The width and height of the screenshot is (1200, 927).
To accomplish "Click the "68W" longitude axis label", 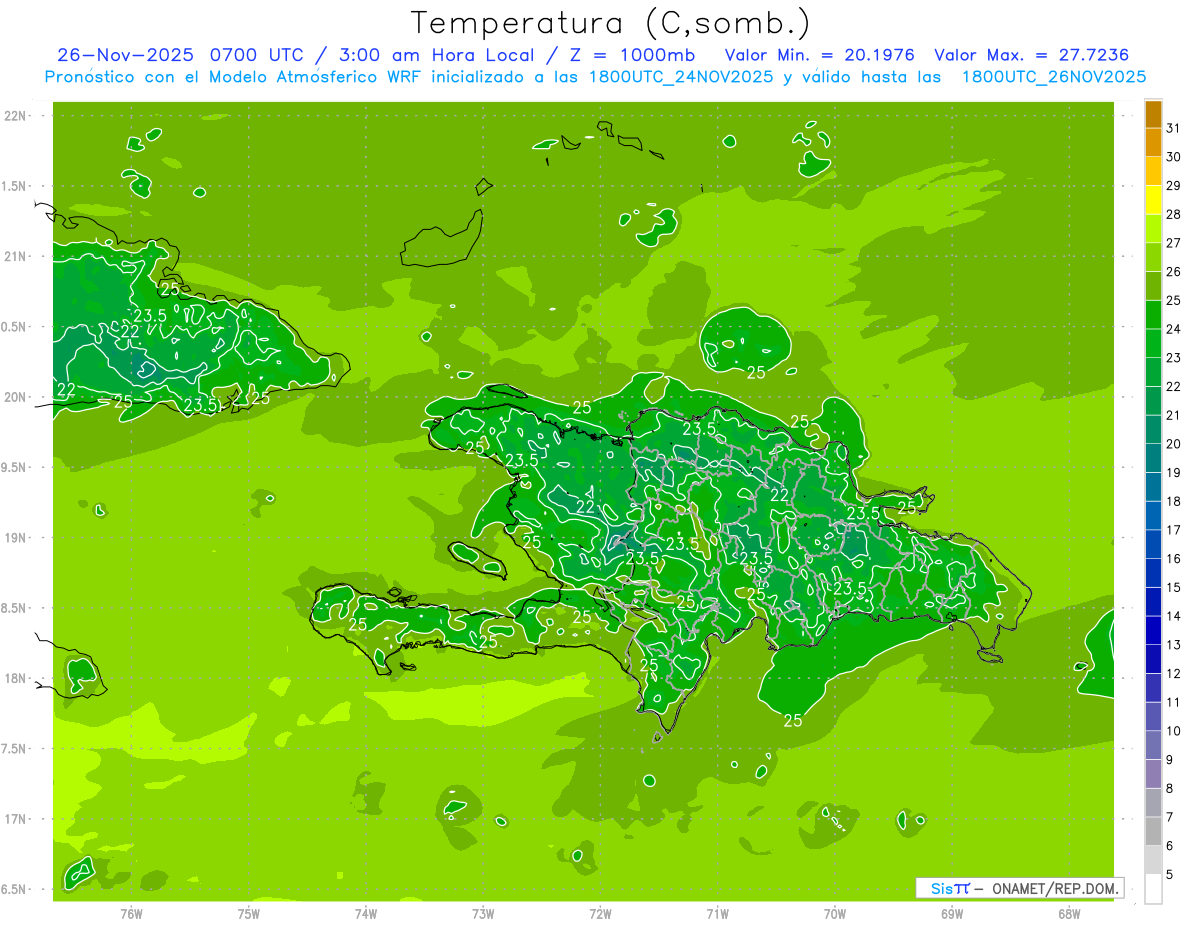I will coord(1069,913).
